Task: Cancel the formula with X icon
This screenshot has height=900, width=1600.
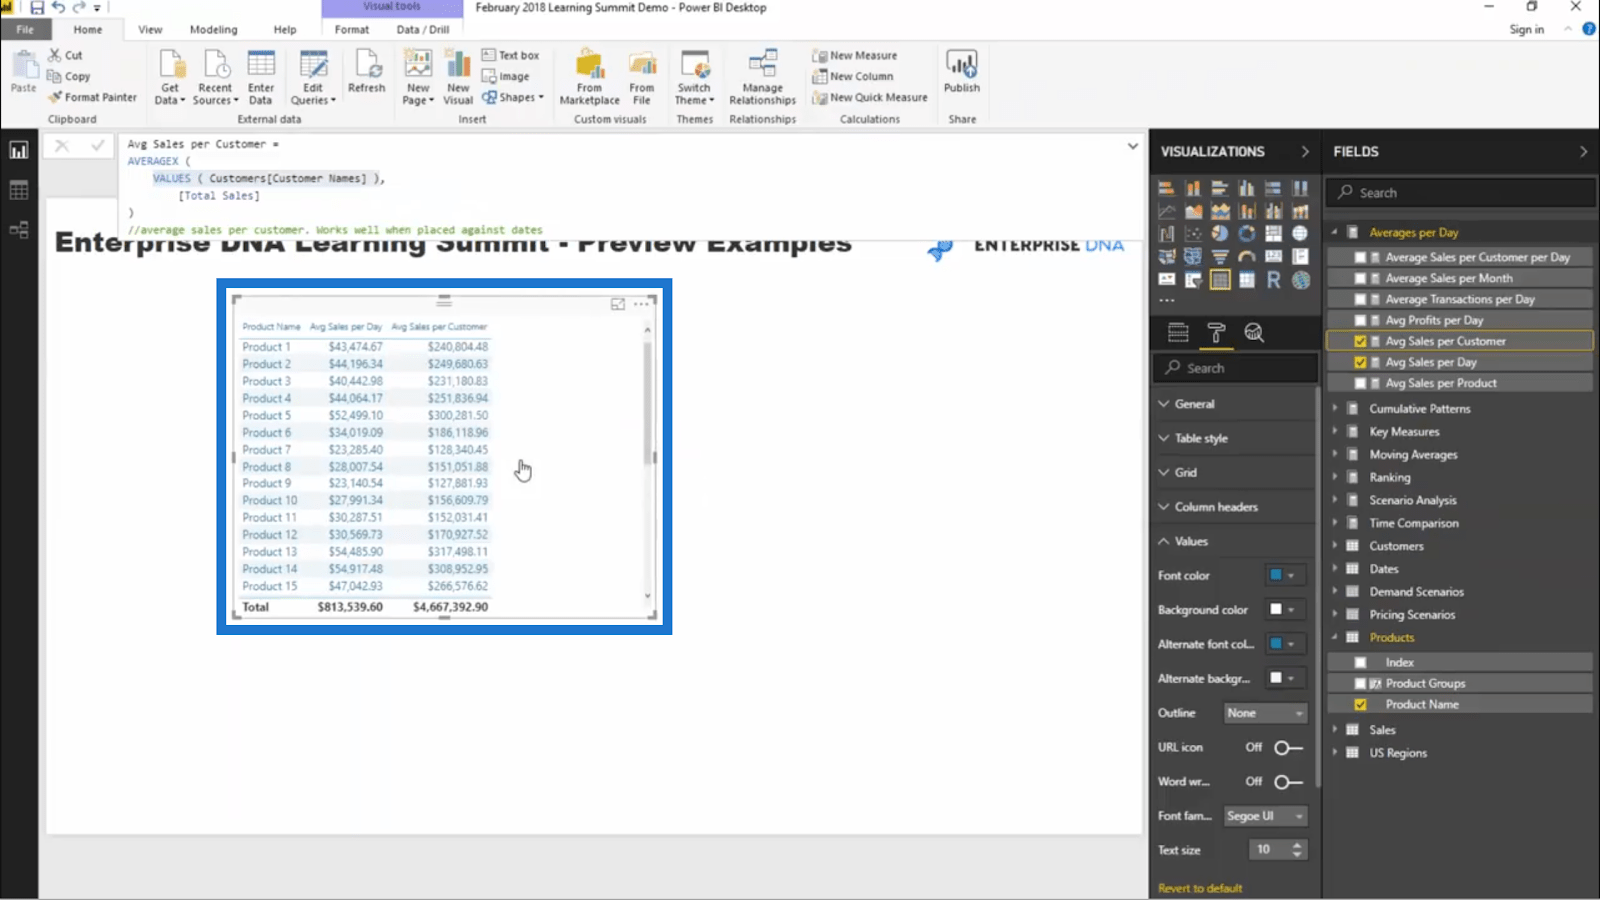Action: tap(61, 146)
